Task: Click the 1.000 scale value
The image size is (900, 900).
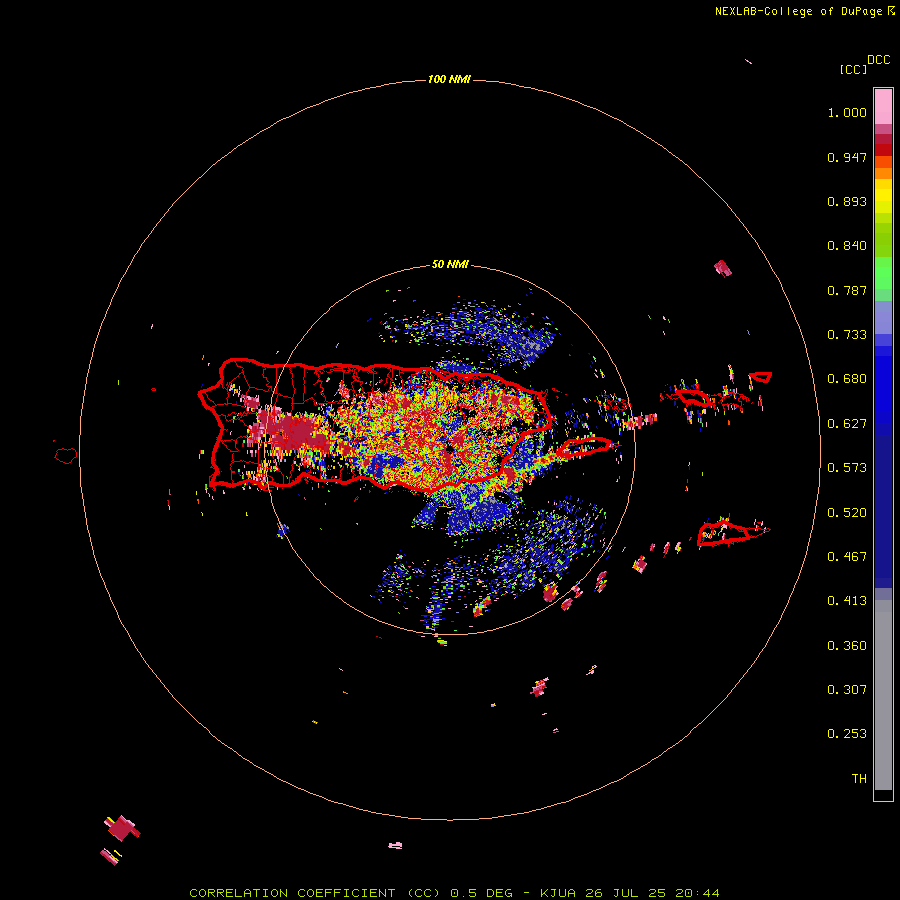Action: [847, 112]
